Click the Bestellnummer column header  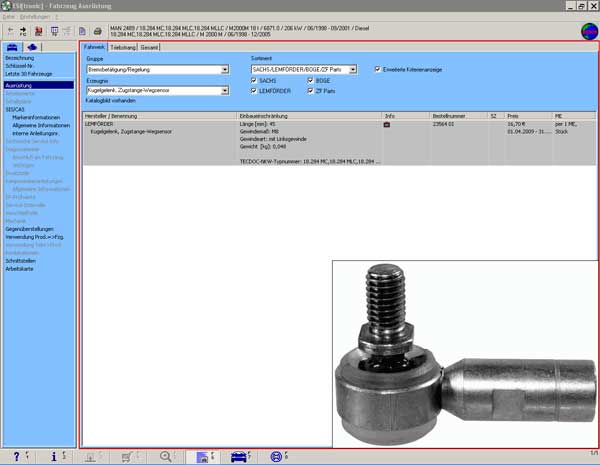(447, 116)
